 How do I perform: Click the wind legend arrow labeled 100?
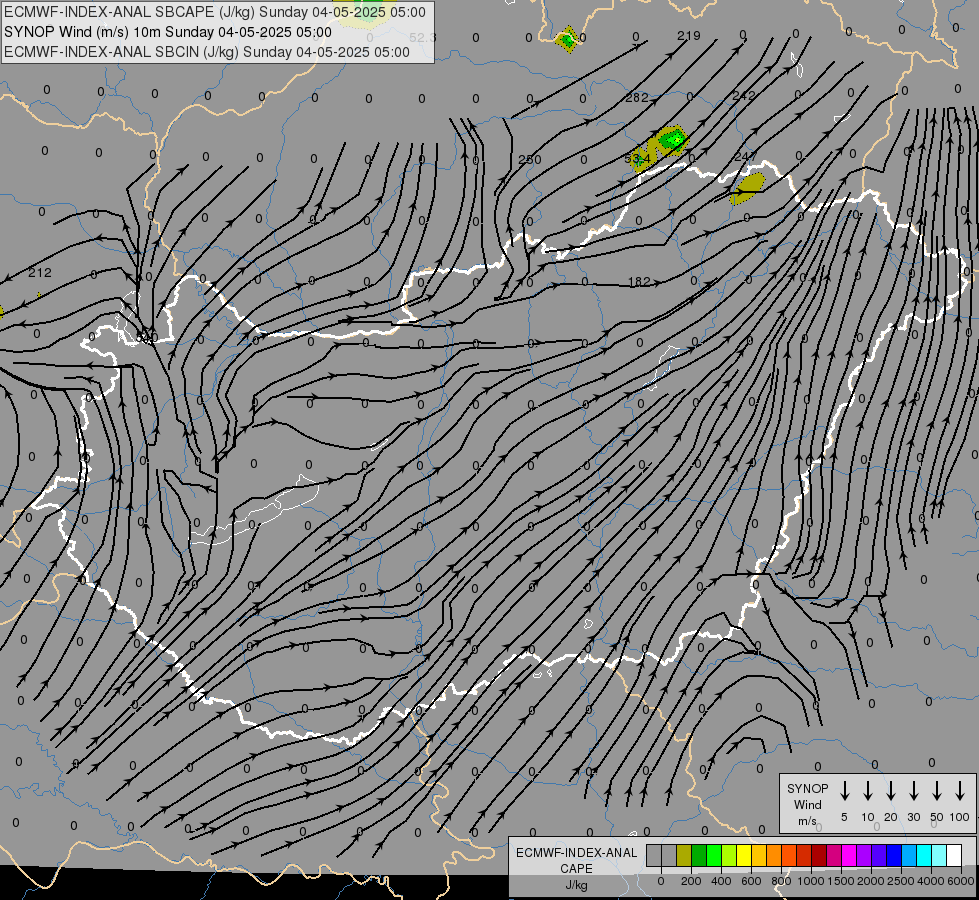tap(960, 791)
